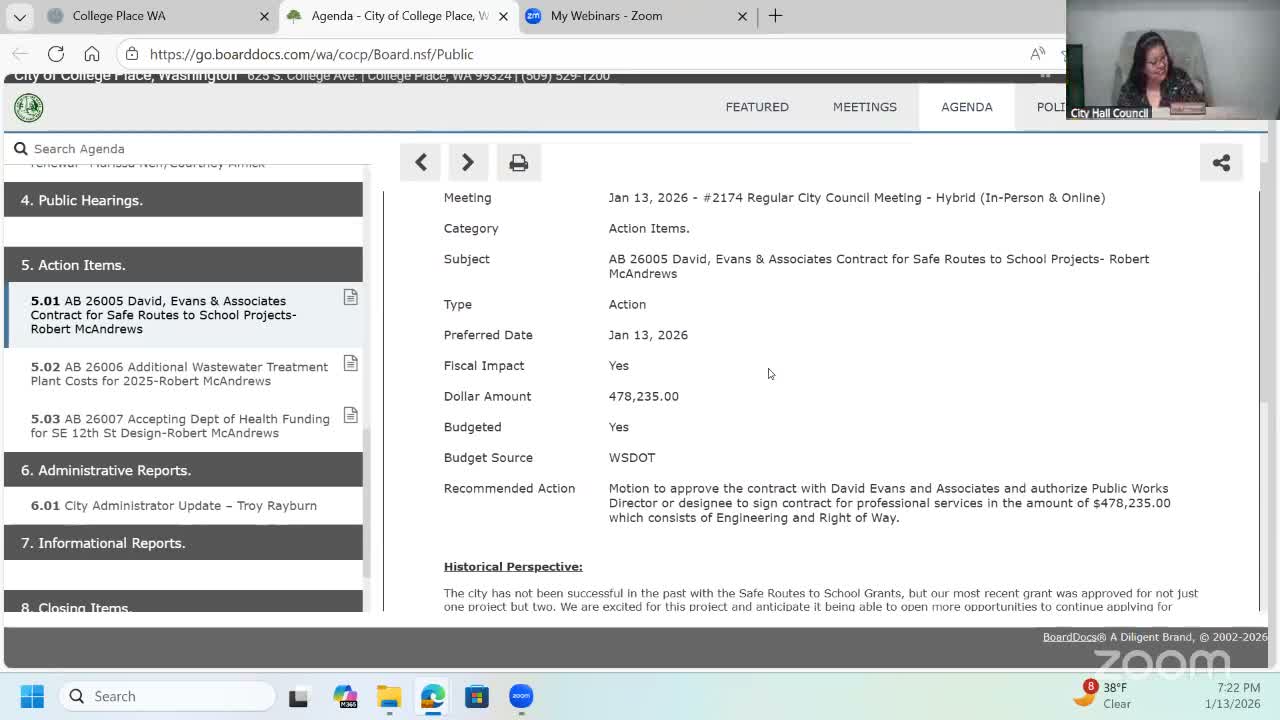1280x720 pixels.
Task: Open new browser tab
Action: [775, 16]
